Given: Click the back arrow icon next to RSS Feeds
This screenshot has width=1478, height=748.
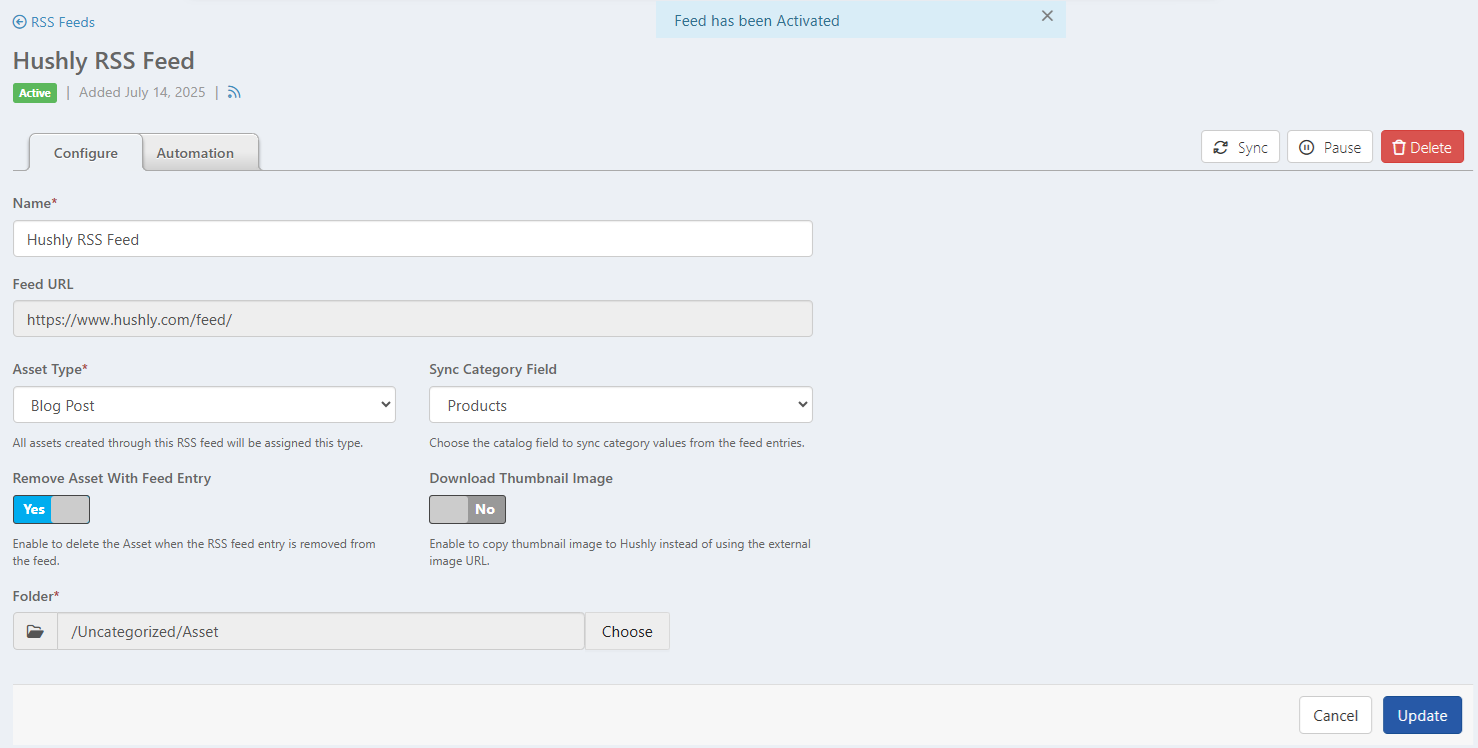Looking at the screenshot, I should 19,22.
